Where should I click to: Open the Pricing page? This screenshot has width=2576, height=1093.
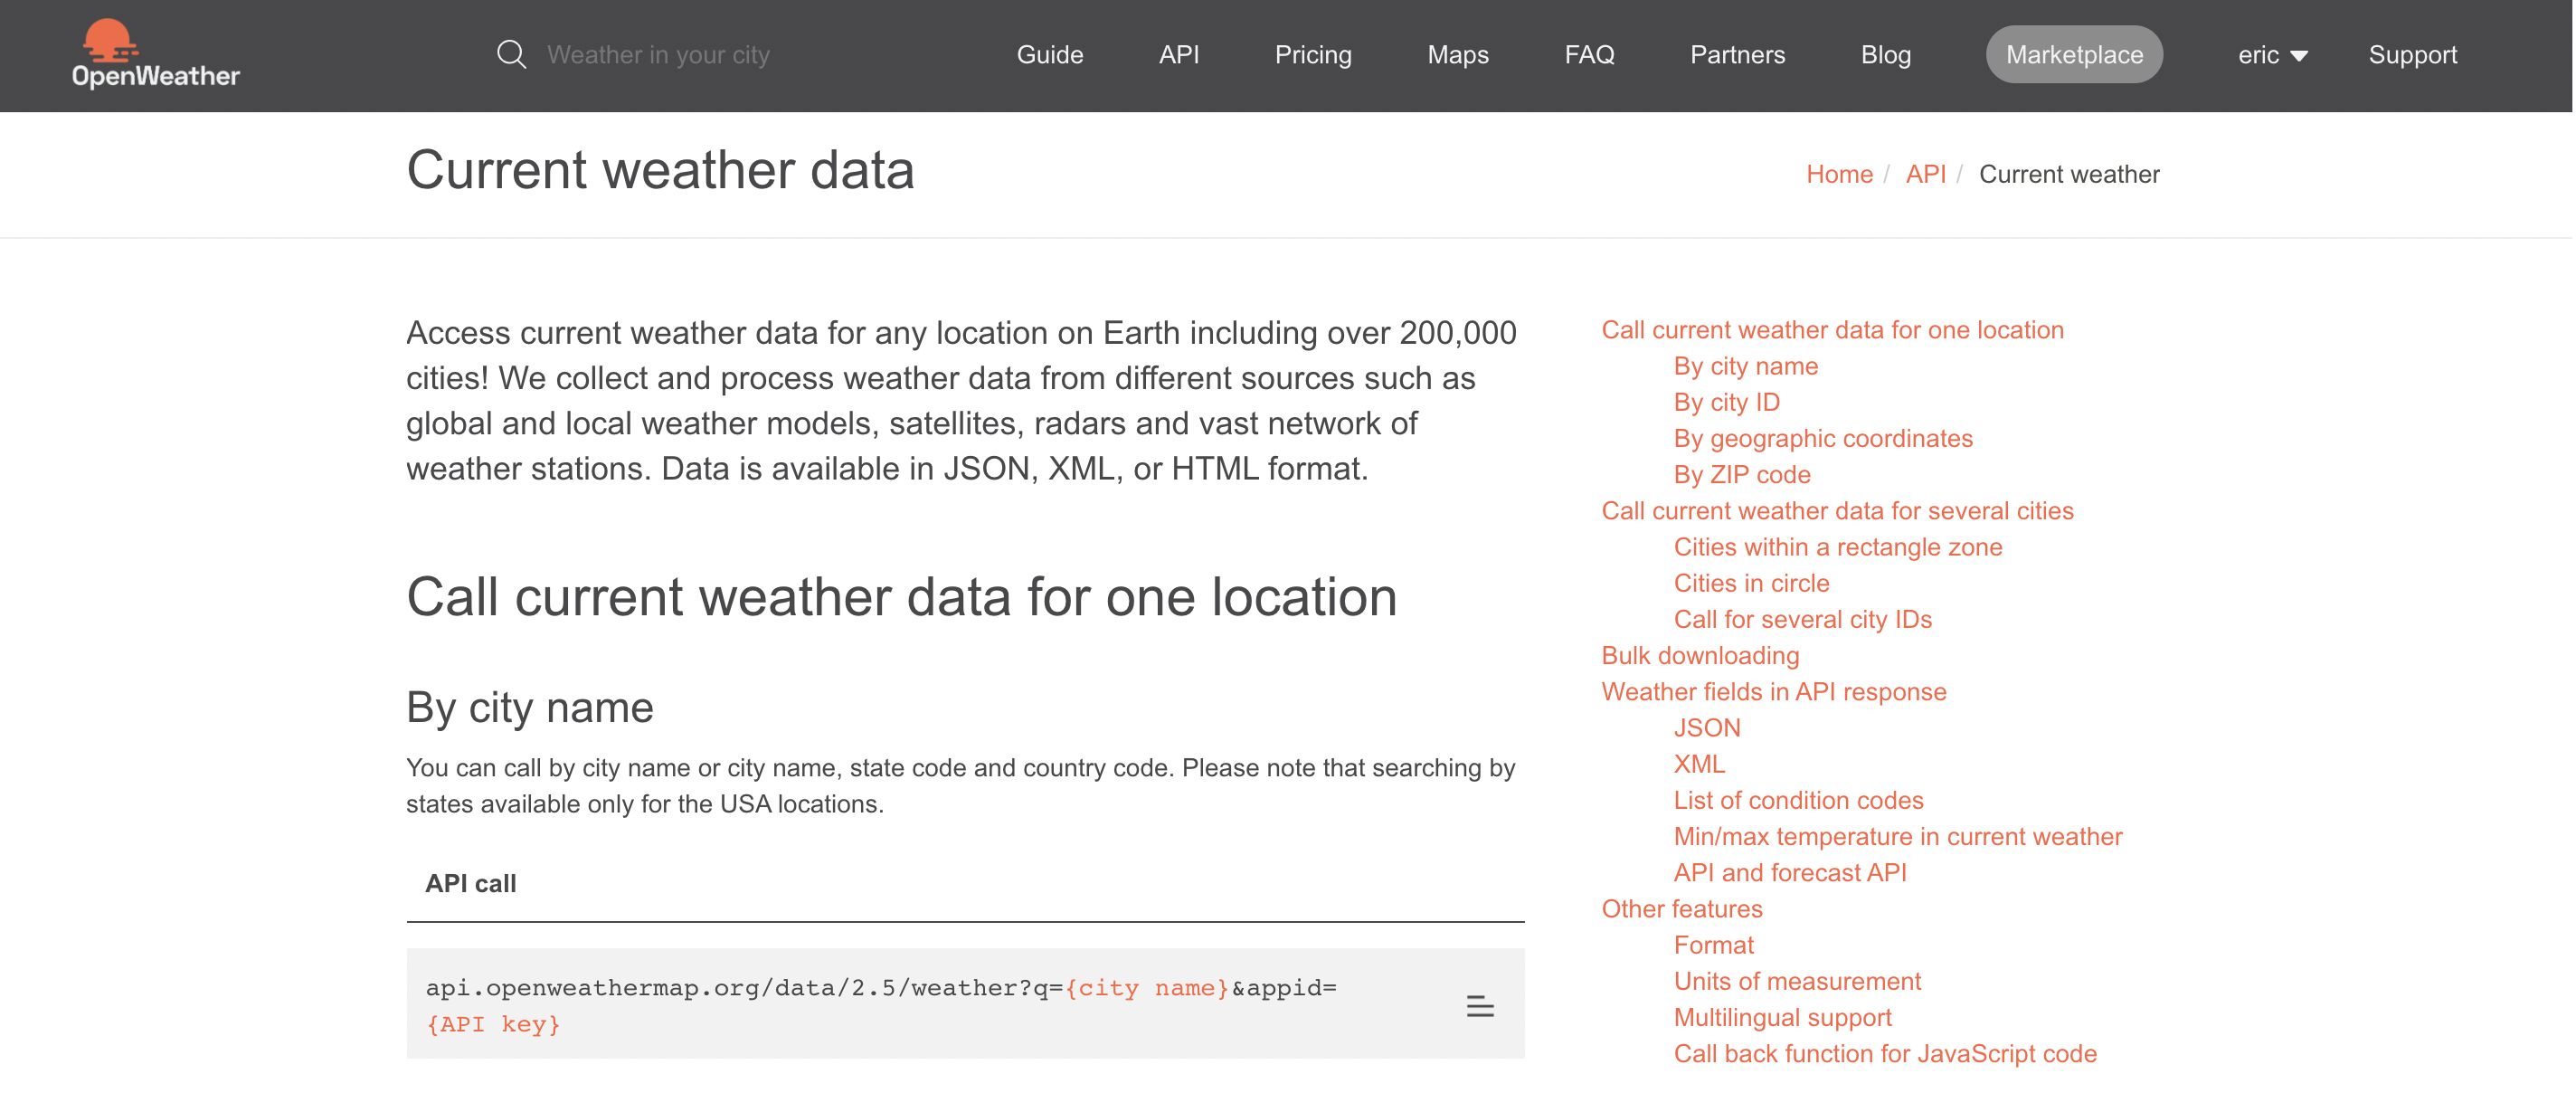[x=1313, y=55]
